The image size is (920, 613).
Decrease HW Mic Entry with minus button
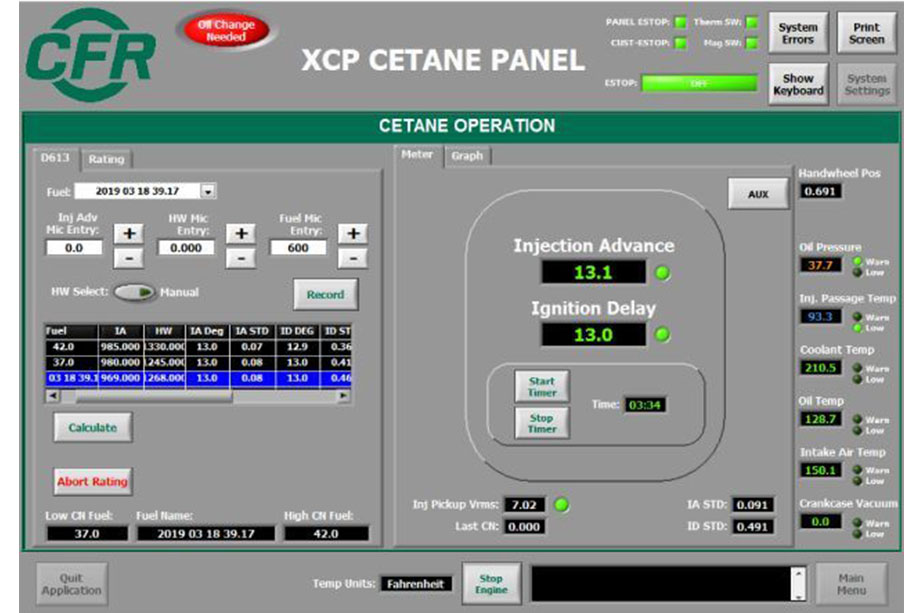[240, 258]
